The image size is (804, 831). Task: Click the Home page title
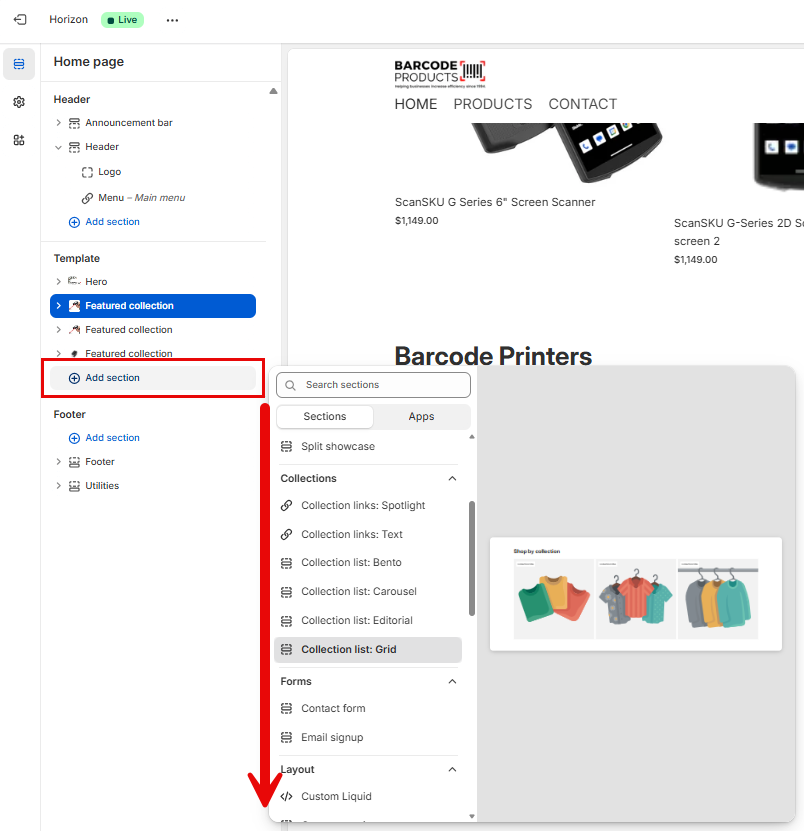(89, 62)
